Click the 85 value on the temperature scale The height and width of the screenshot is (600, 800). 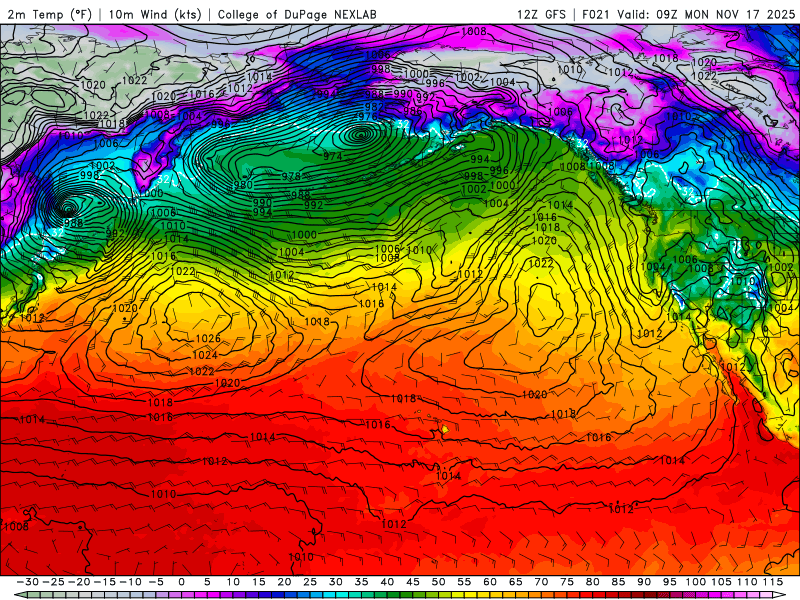pyautogui.click(x=618, y=582)
